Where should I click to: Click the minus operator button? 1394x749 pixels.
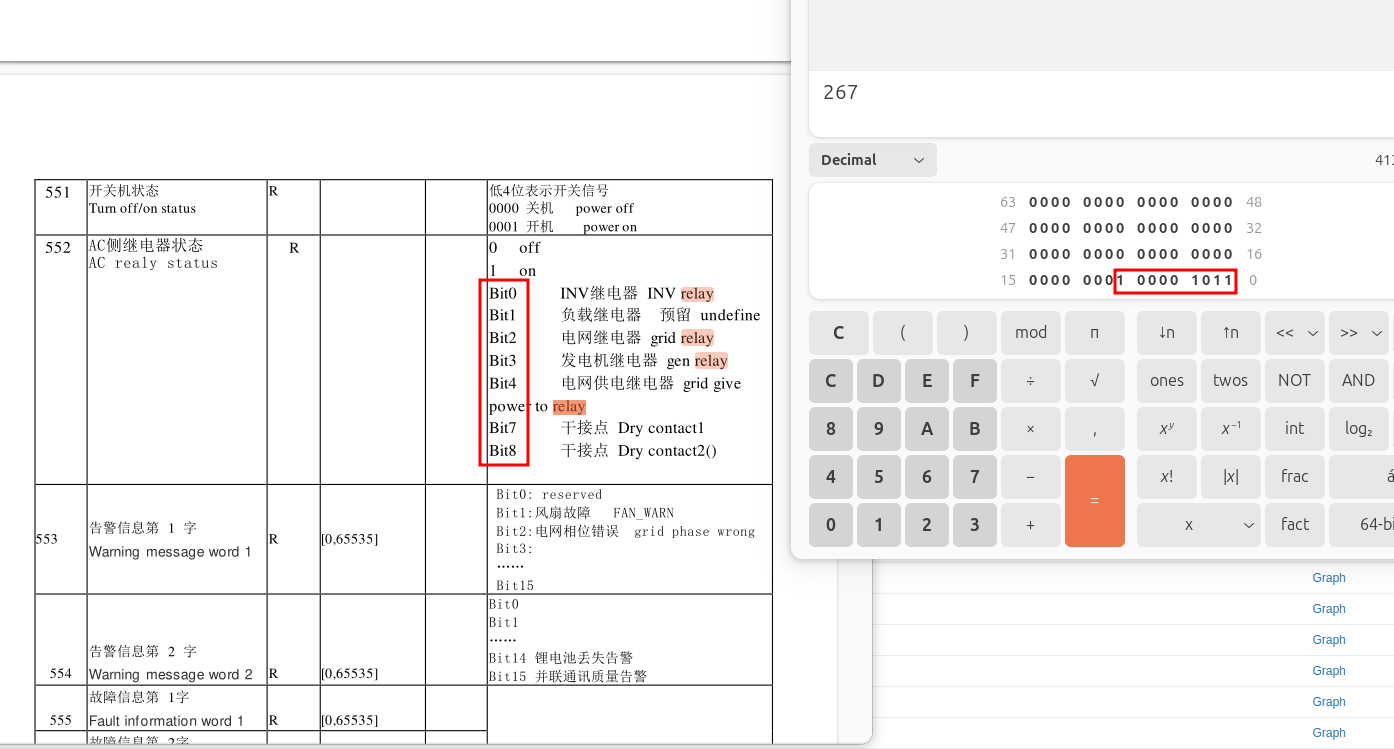1030,477
